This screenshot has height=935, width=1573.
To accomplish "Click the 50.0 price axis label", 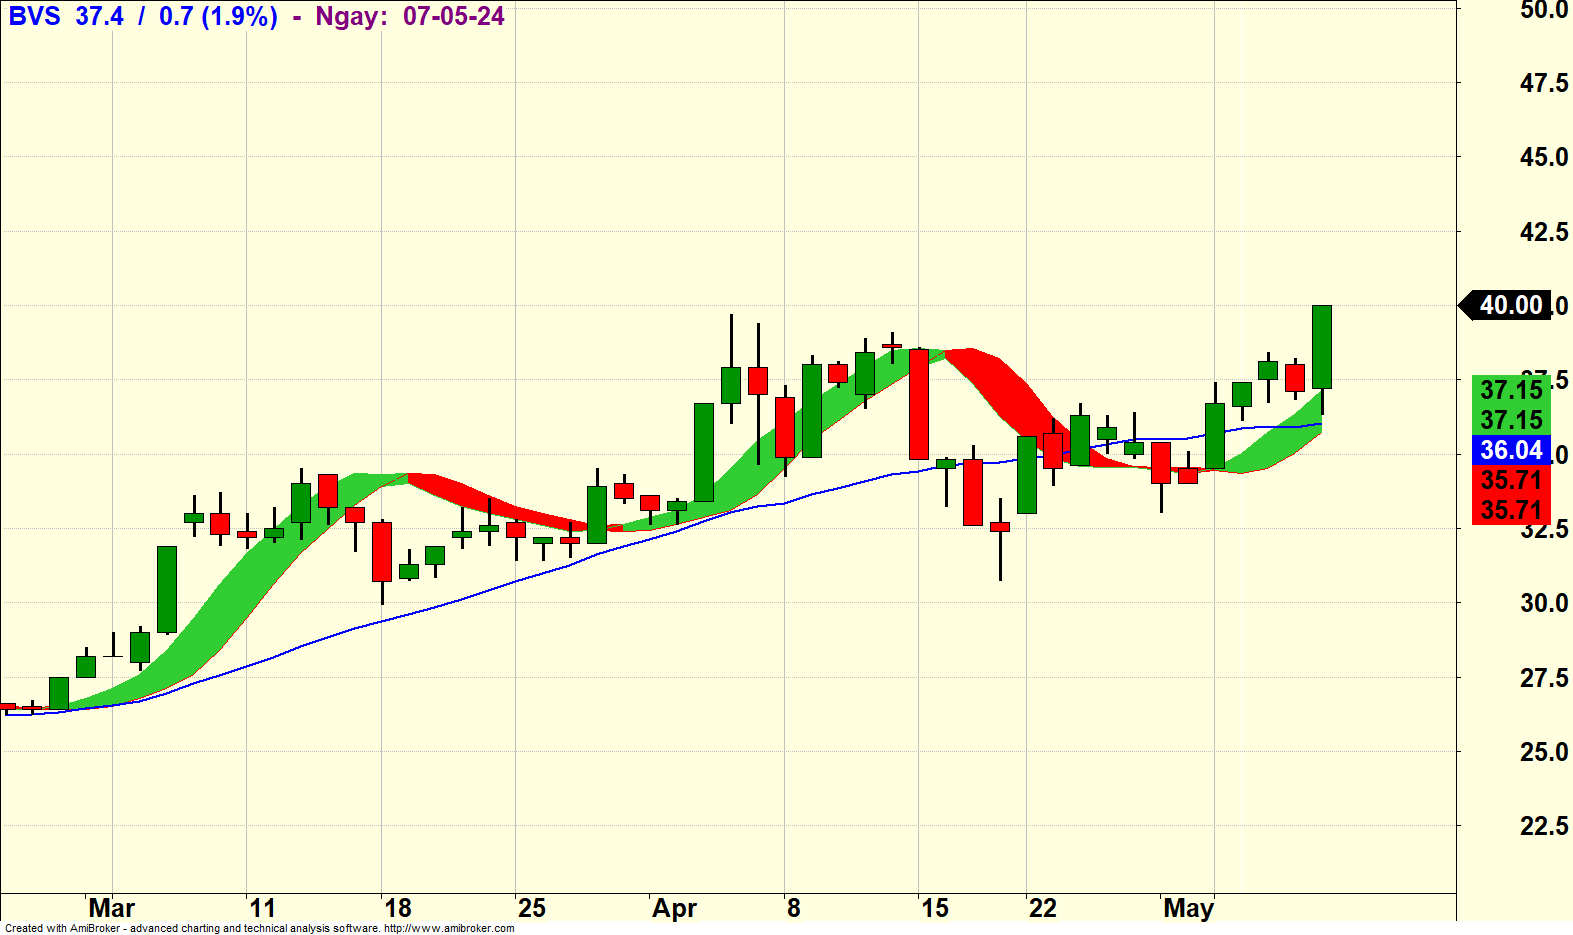I will [1544, 10].
